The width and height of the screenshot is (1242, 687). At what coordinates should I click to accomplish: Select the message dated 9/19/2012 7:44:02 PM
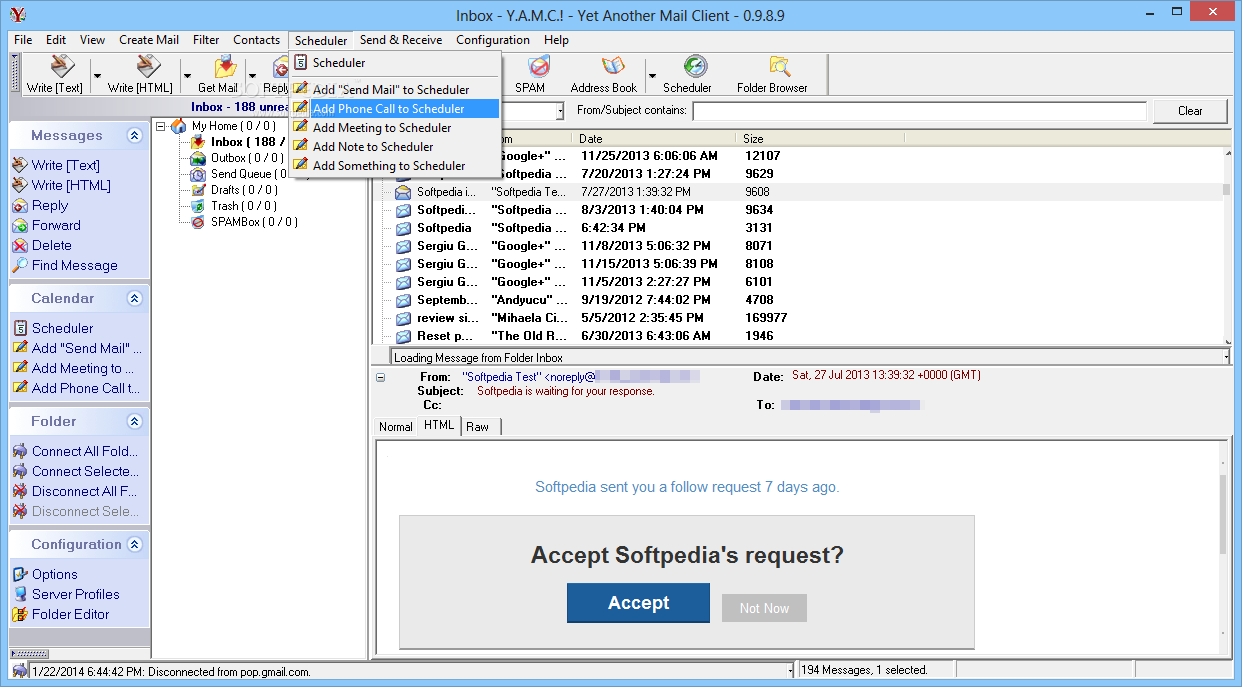coord(800,300)
